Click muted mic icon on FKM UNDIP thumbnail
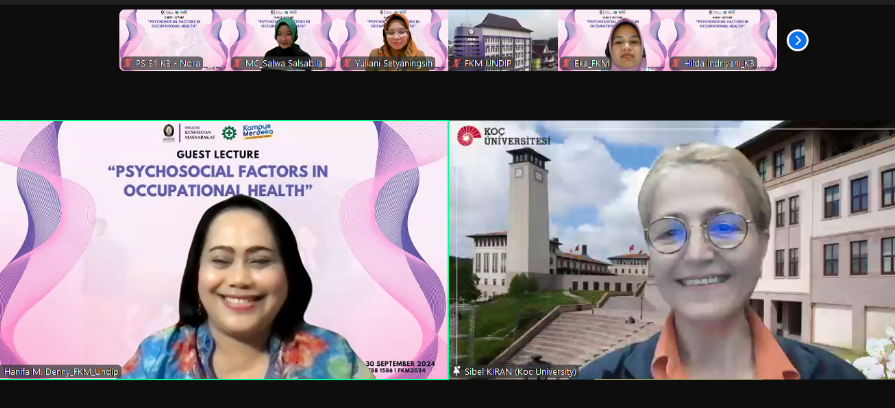This screenshot has height=408, width=895. 457,64
